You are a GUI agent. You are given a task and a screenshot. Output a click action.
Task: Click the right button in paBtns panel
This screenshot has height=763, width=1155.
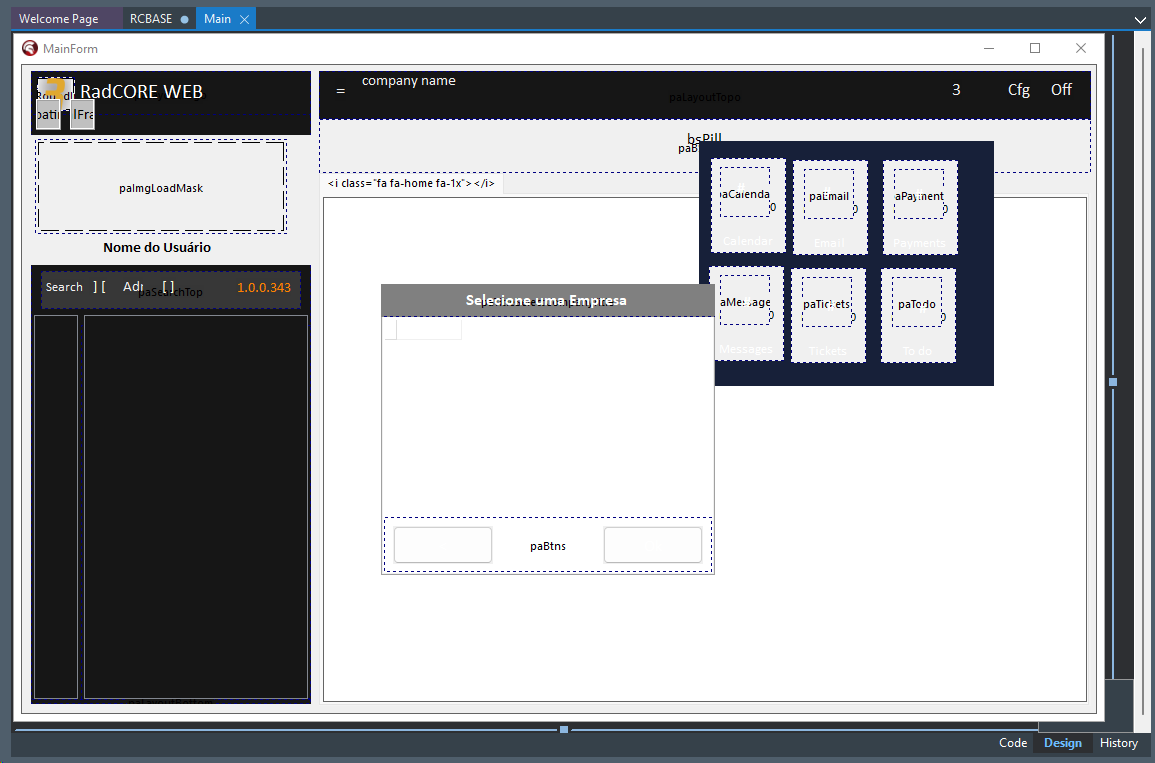(x=653, y=545)
